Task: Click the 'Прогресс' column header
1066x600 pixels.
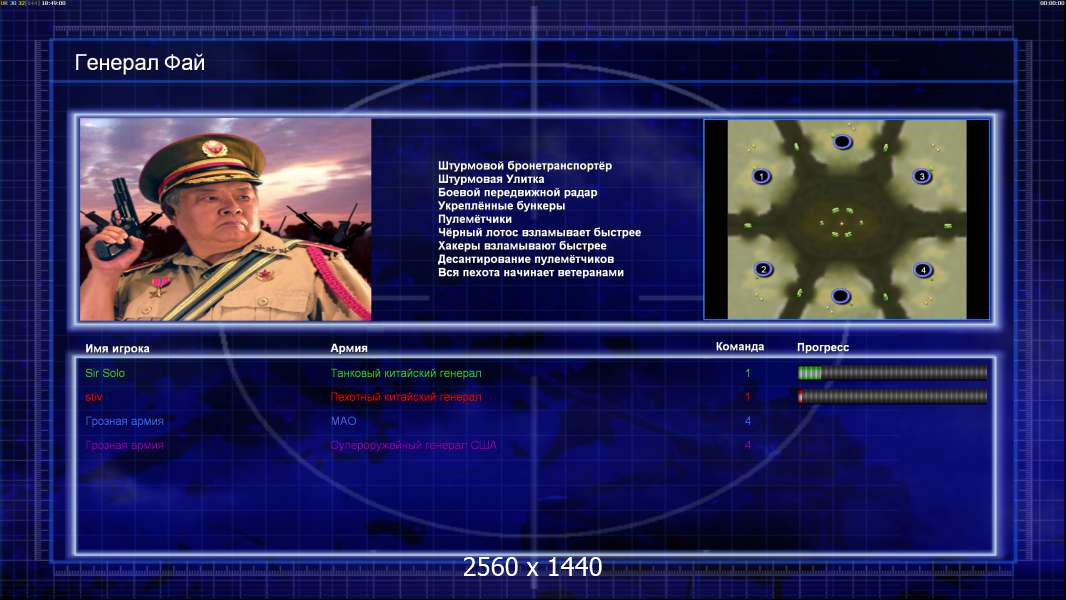Action: [x=823, y=347]
